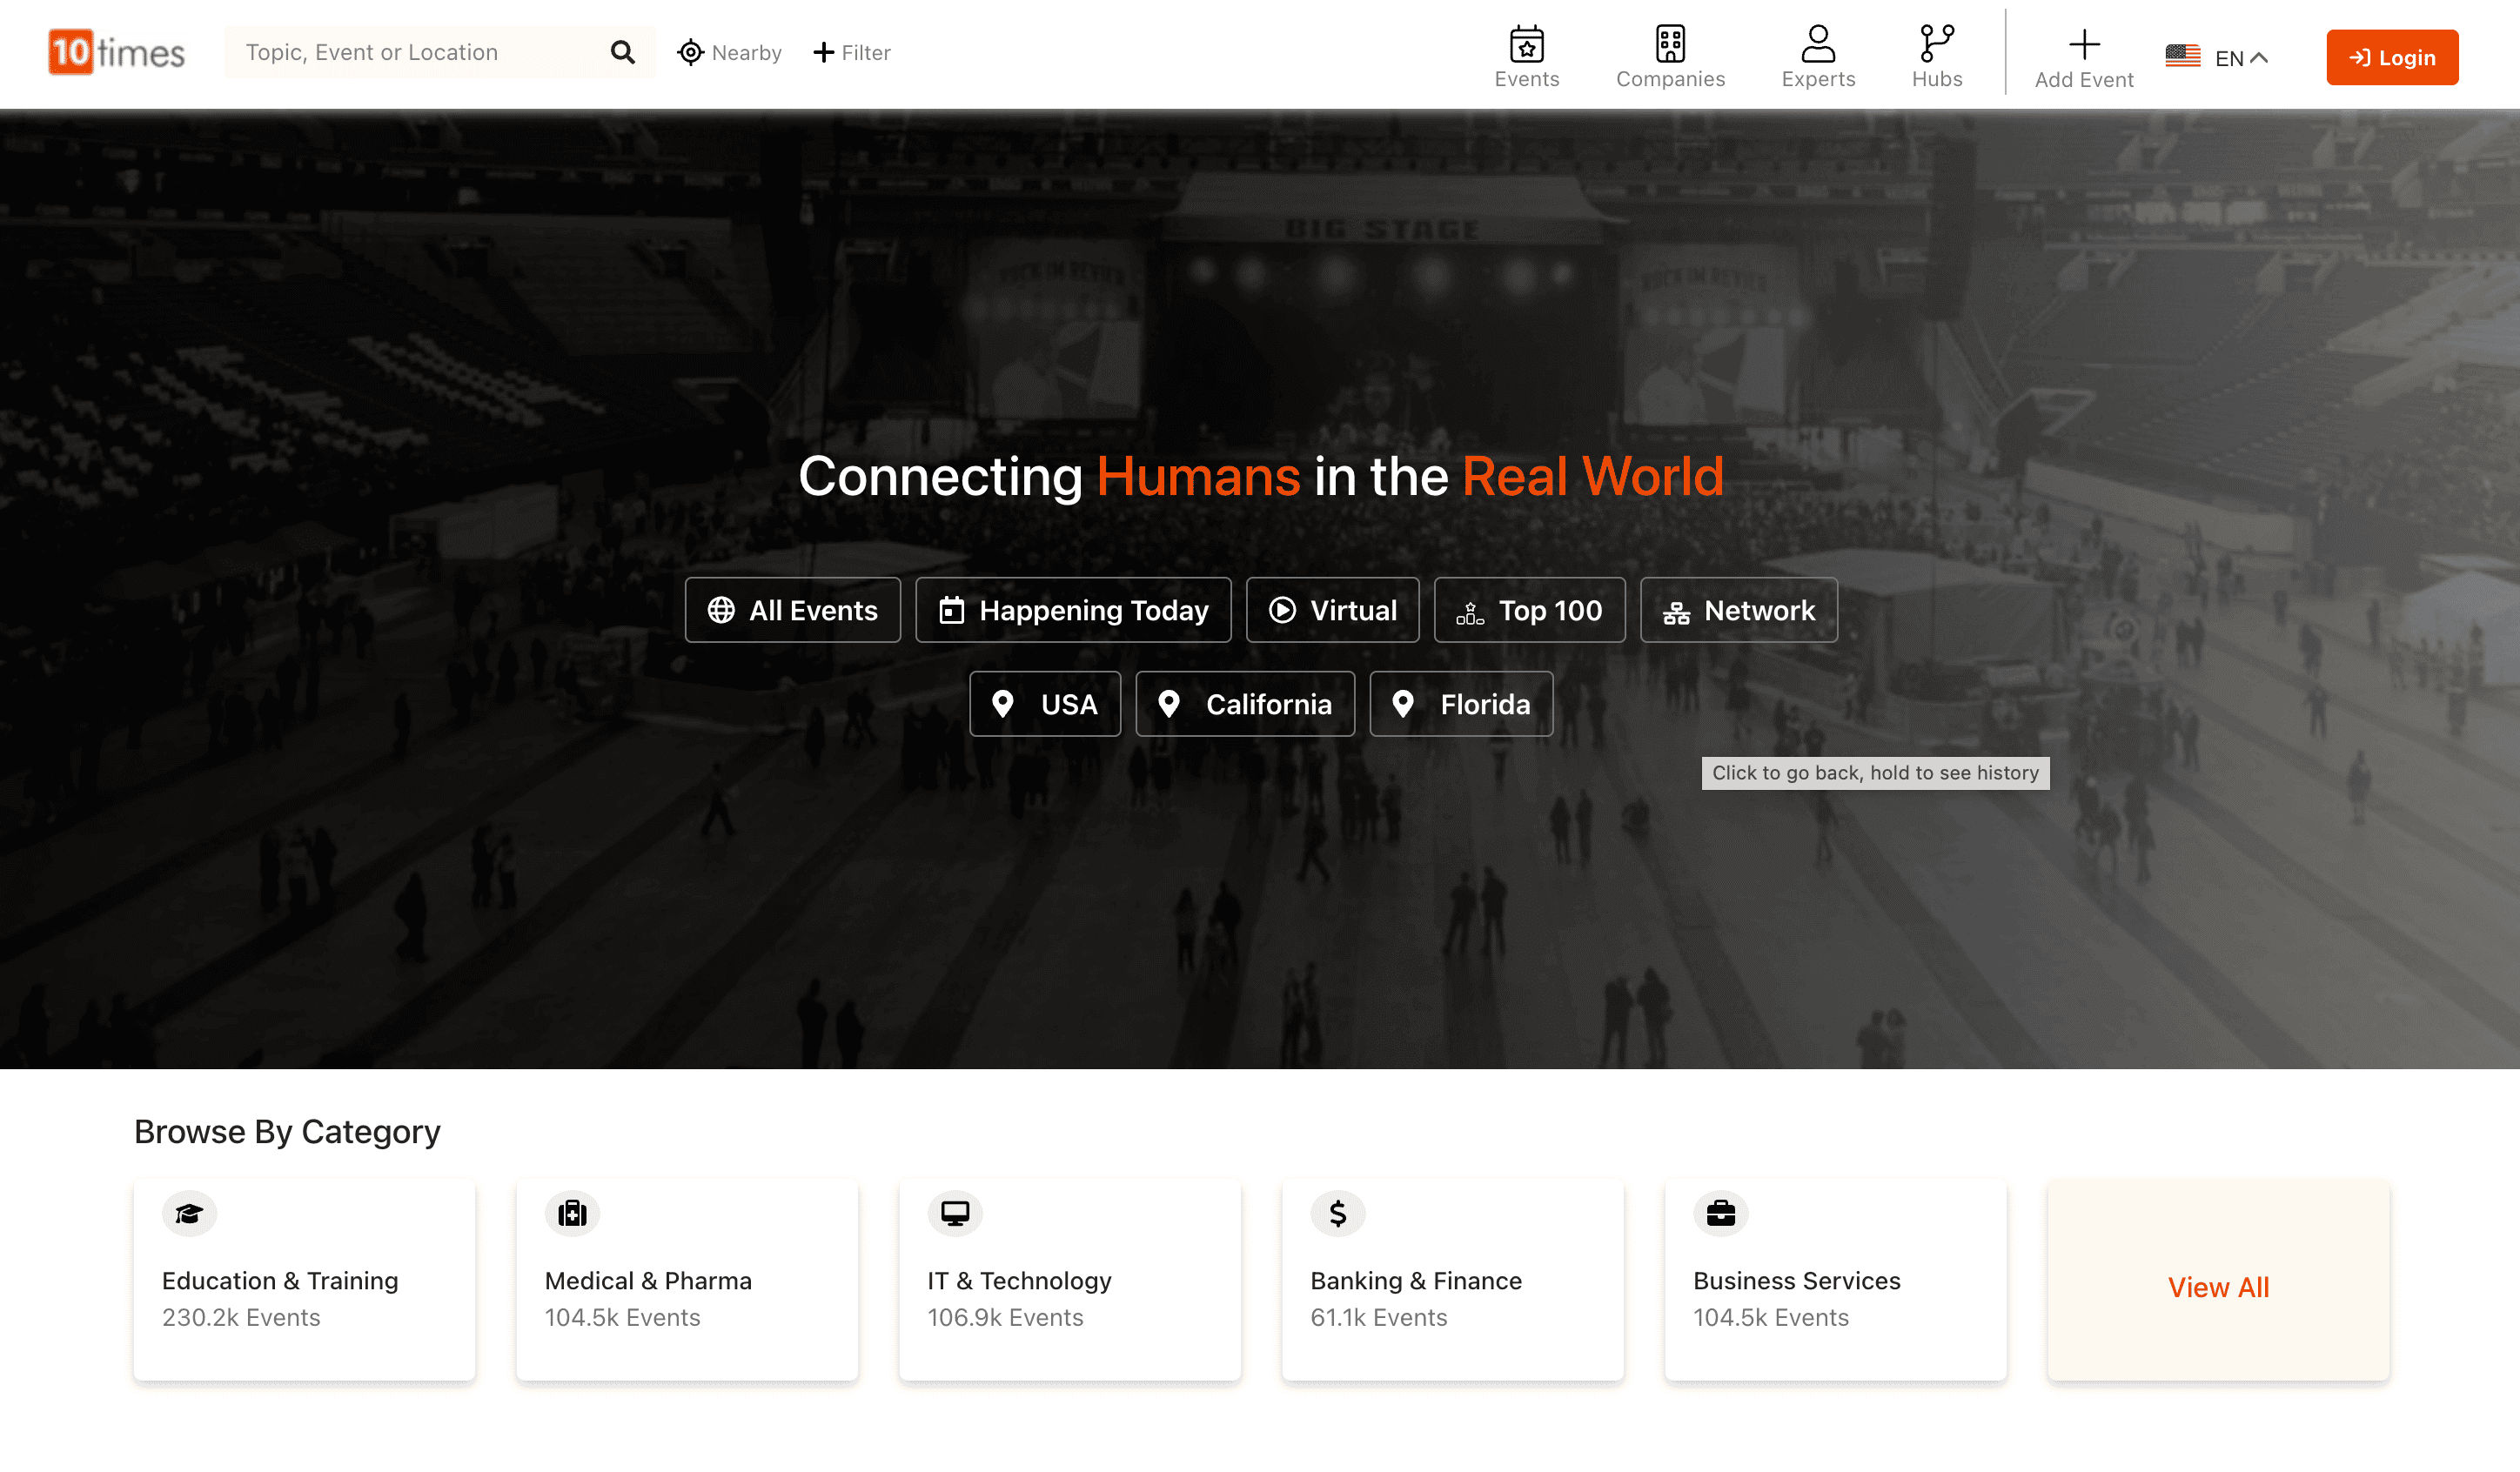Viewport: 2520px width, 1472px height.
Task: Click View All categories link
Action: coord(2217,1287)
